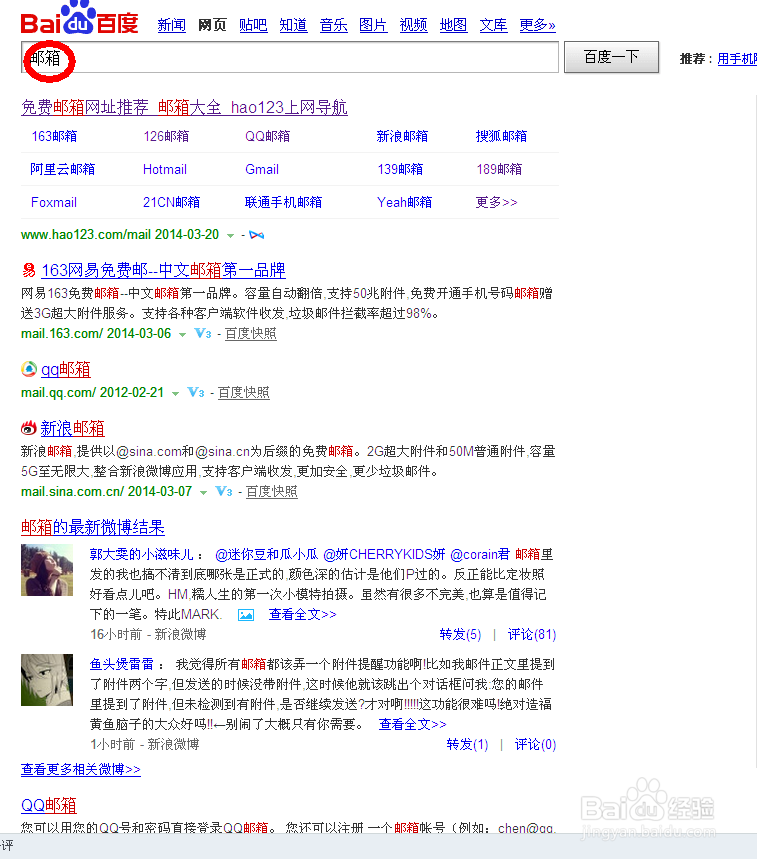Open 新浪邮箱 quick link in table
This screenshot has width=757, height=859.
coord(402,136)
